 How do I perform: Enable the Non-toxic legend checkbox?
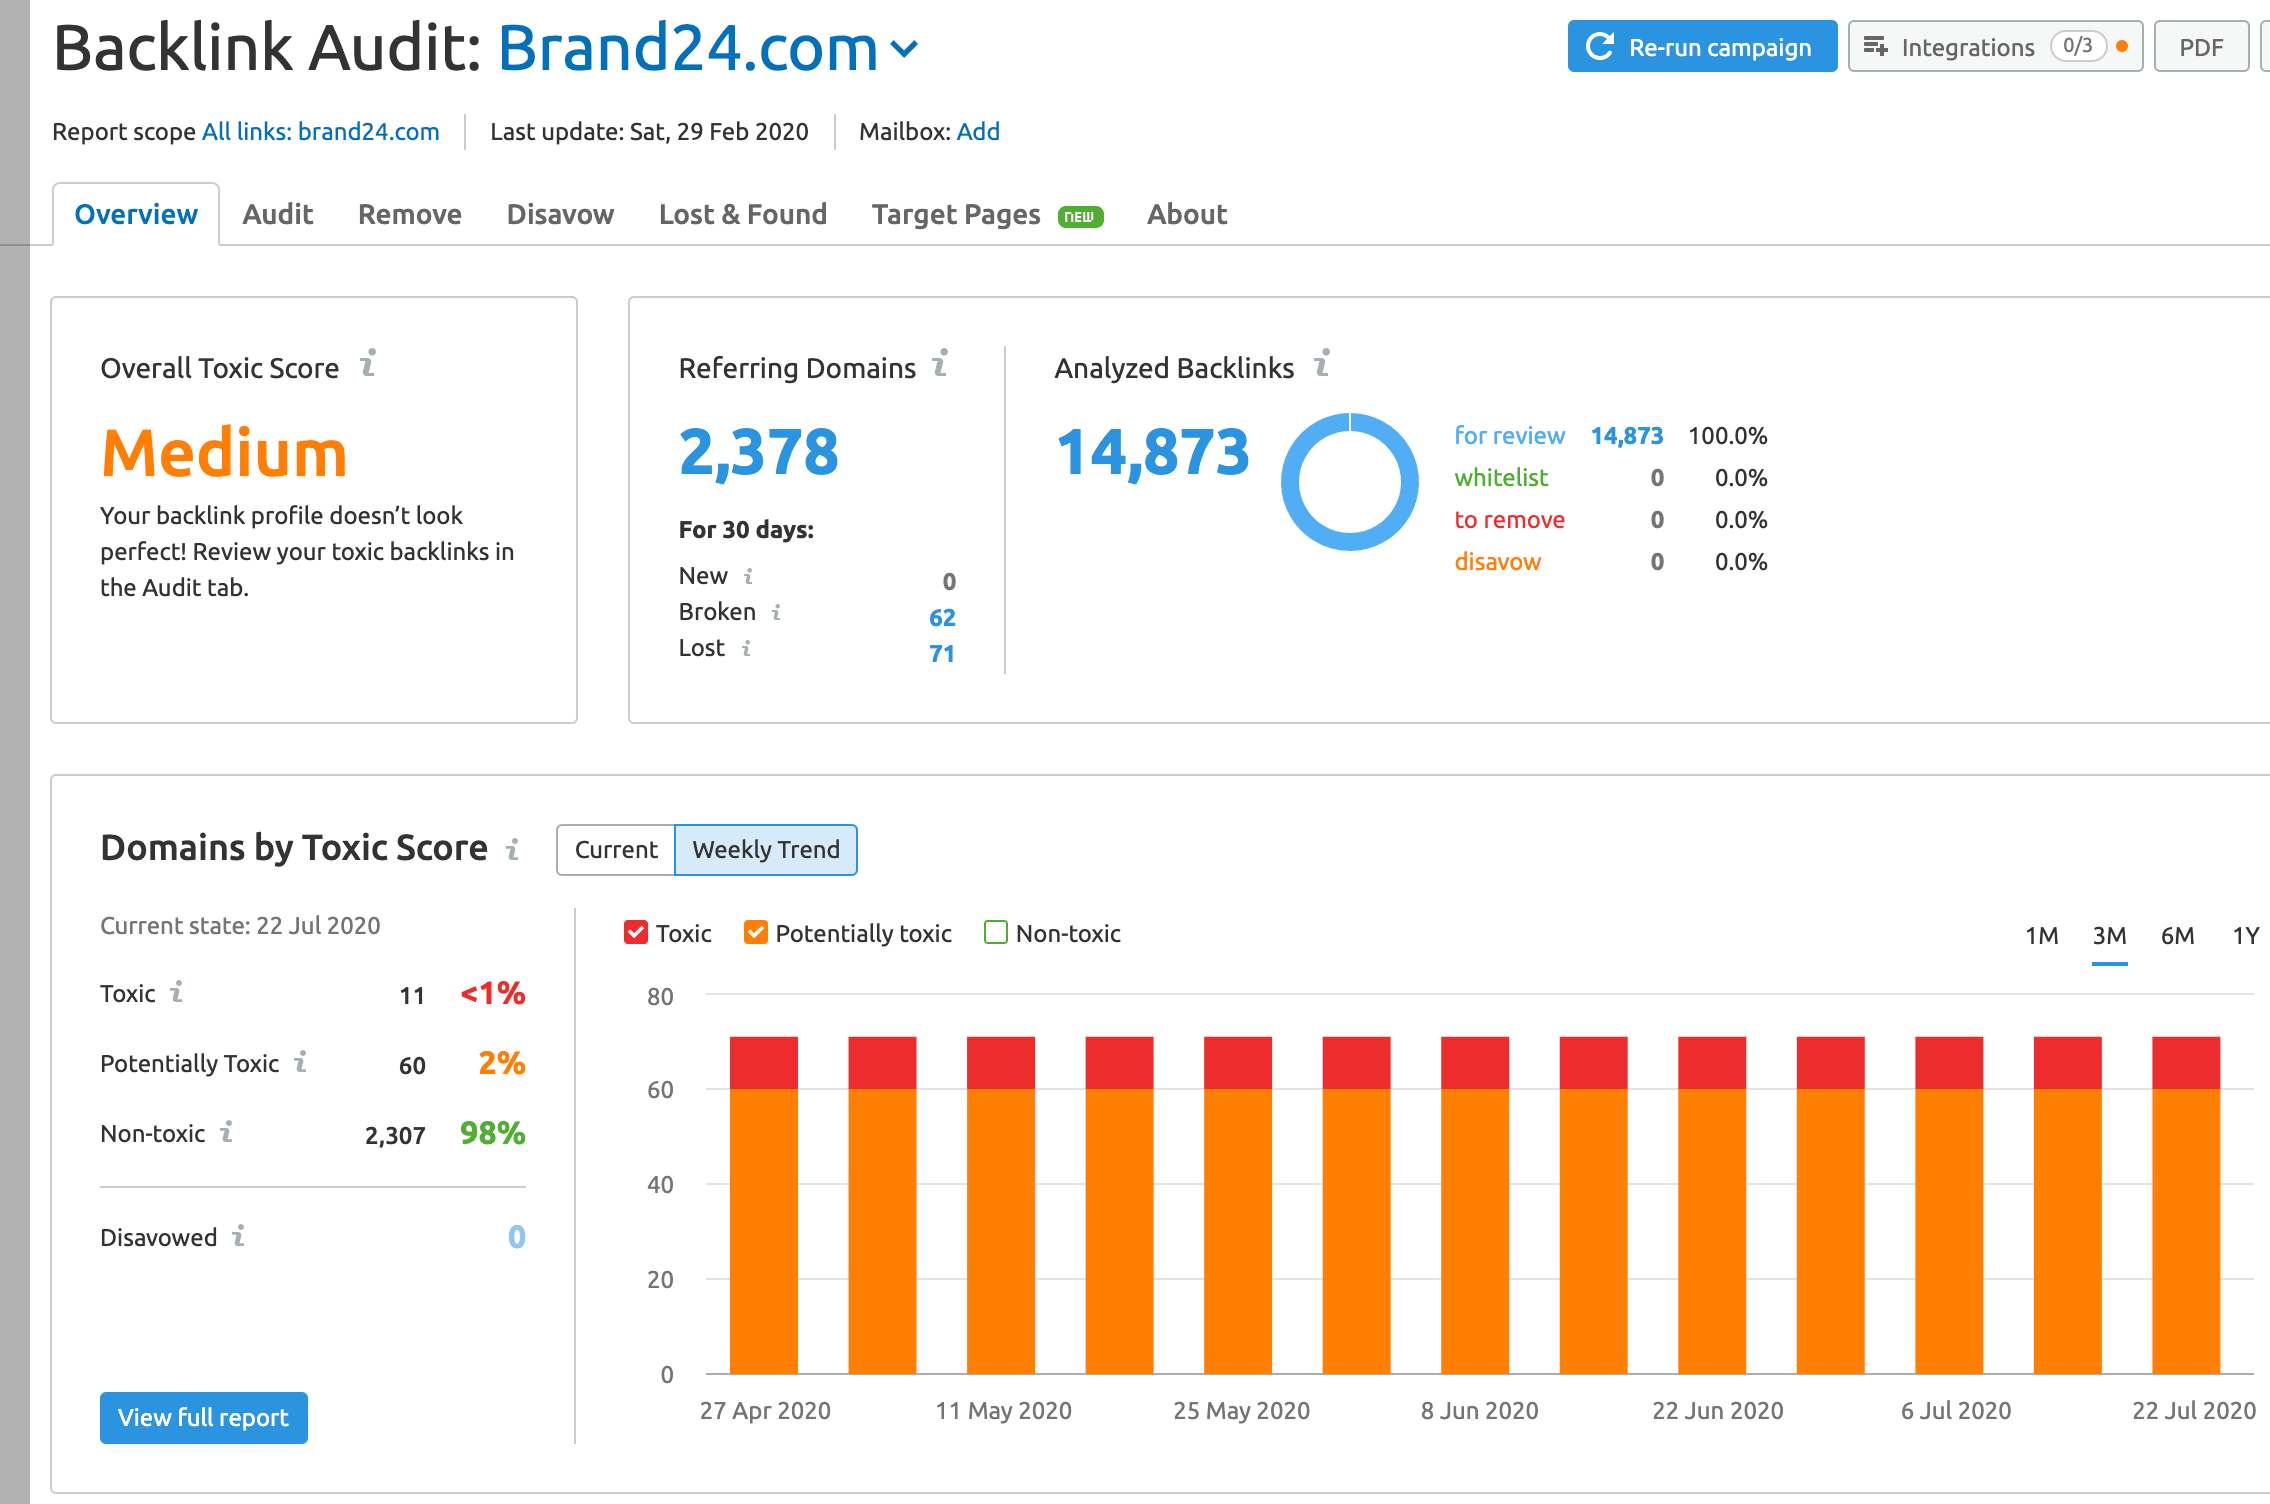click(996, 932)
